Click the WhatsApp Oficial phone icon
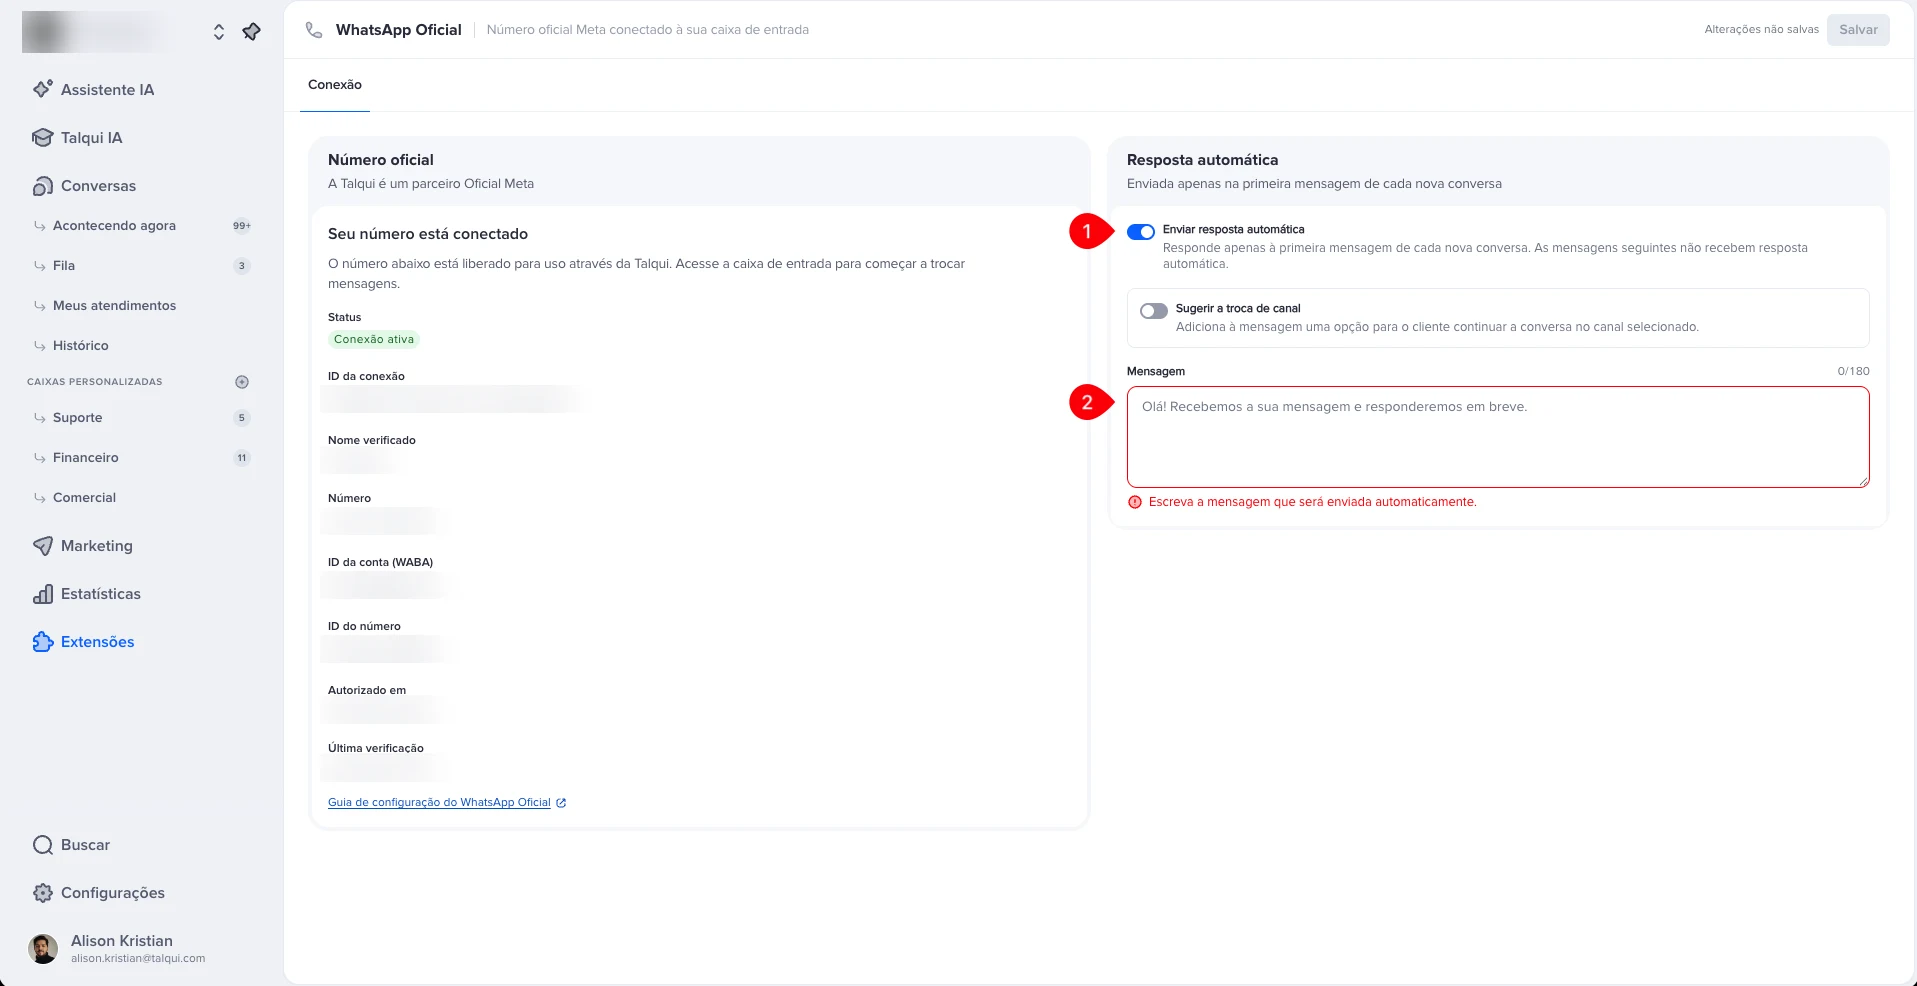Image resolution: width=1917 pixels, height=986 pixels. click(314, 30)
